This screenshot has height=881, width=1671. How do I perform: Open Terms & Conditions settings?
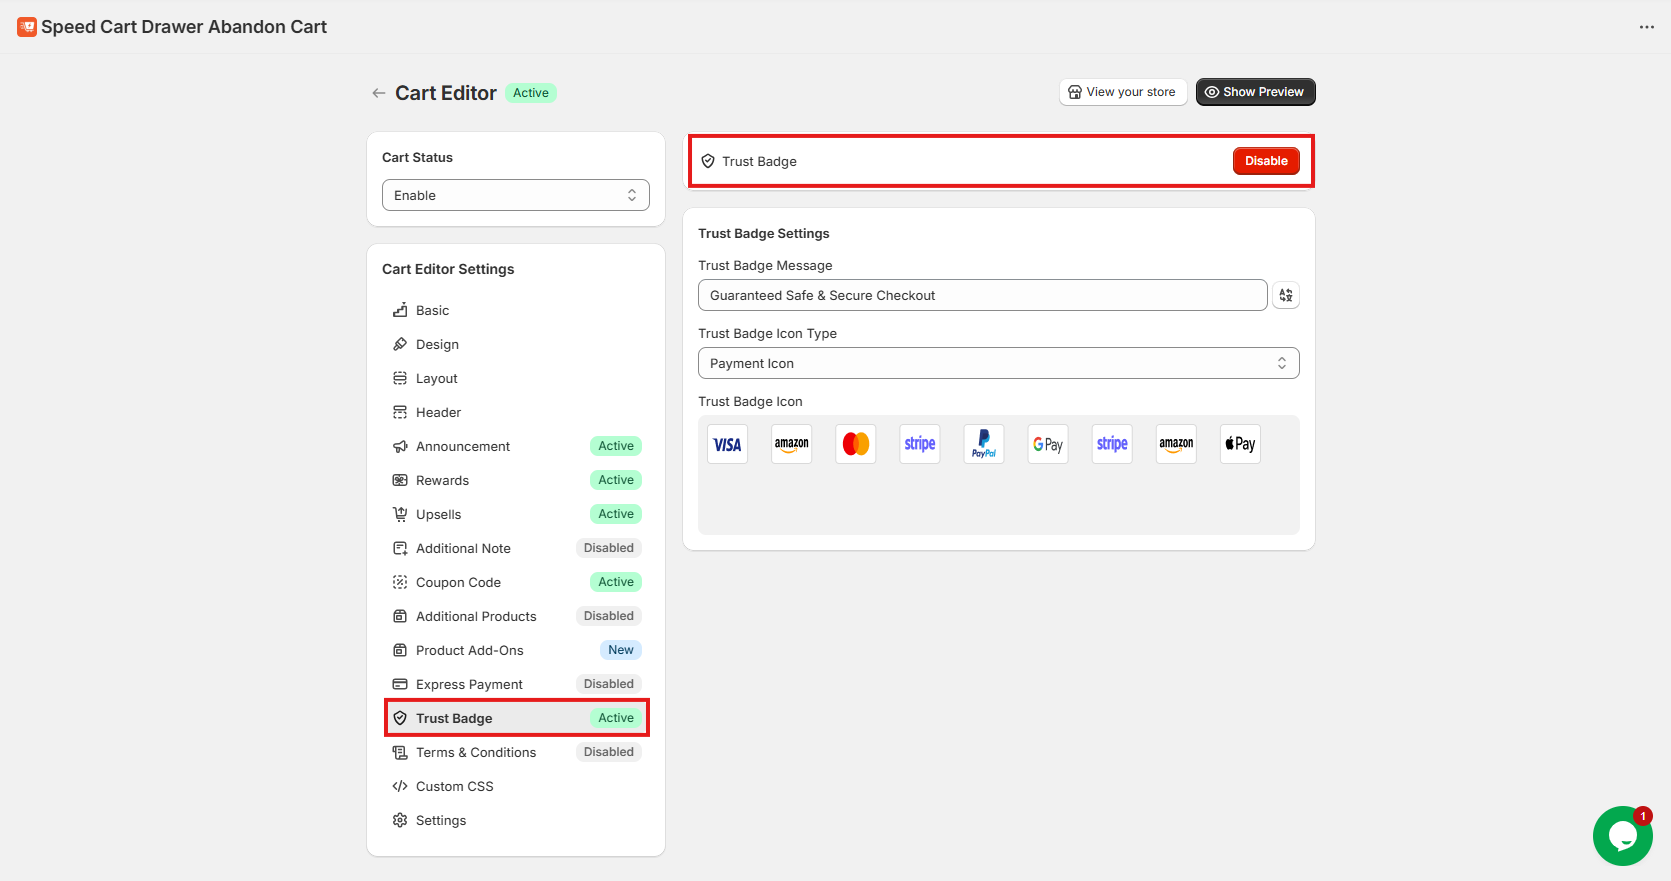coord(475,752)
